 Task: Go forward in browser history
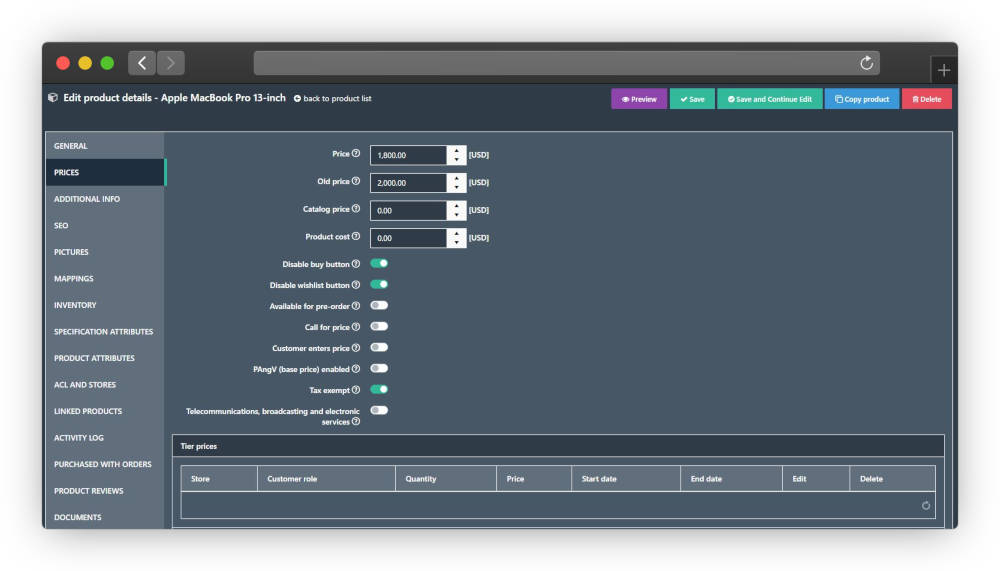coord(170,63)
